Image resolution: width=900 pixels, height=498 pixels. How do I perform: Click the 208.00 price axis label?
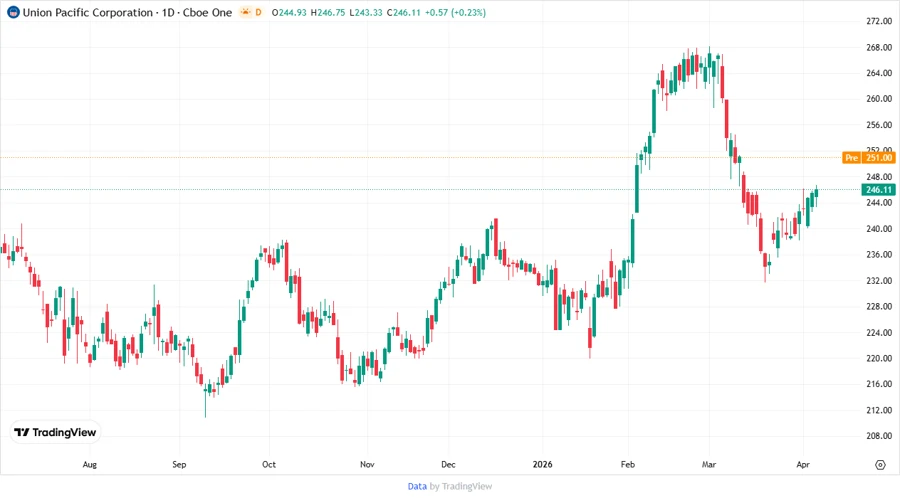pyautogui.click(x=879, y=435)
